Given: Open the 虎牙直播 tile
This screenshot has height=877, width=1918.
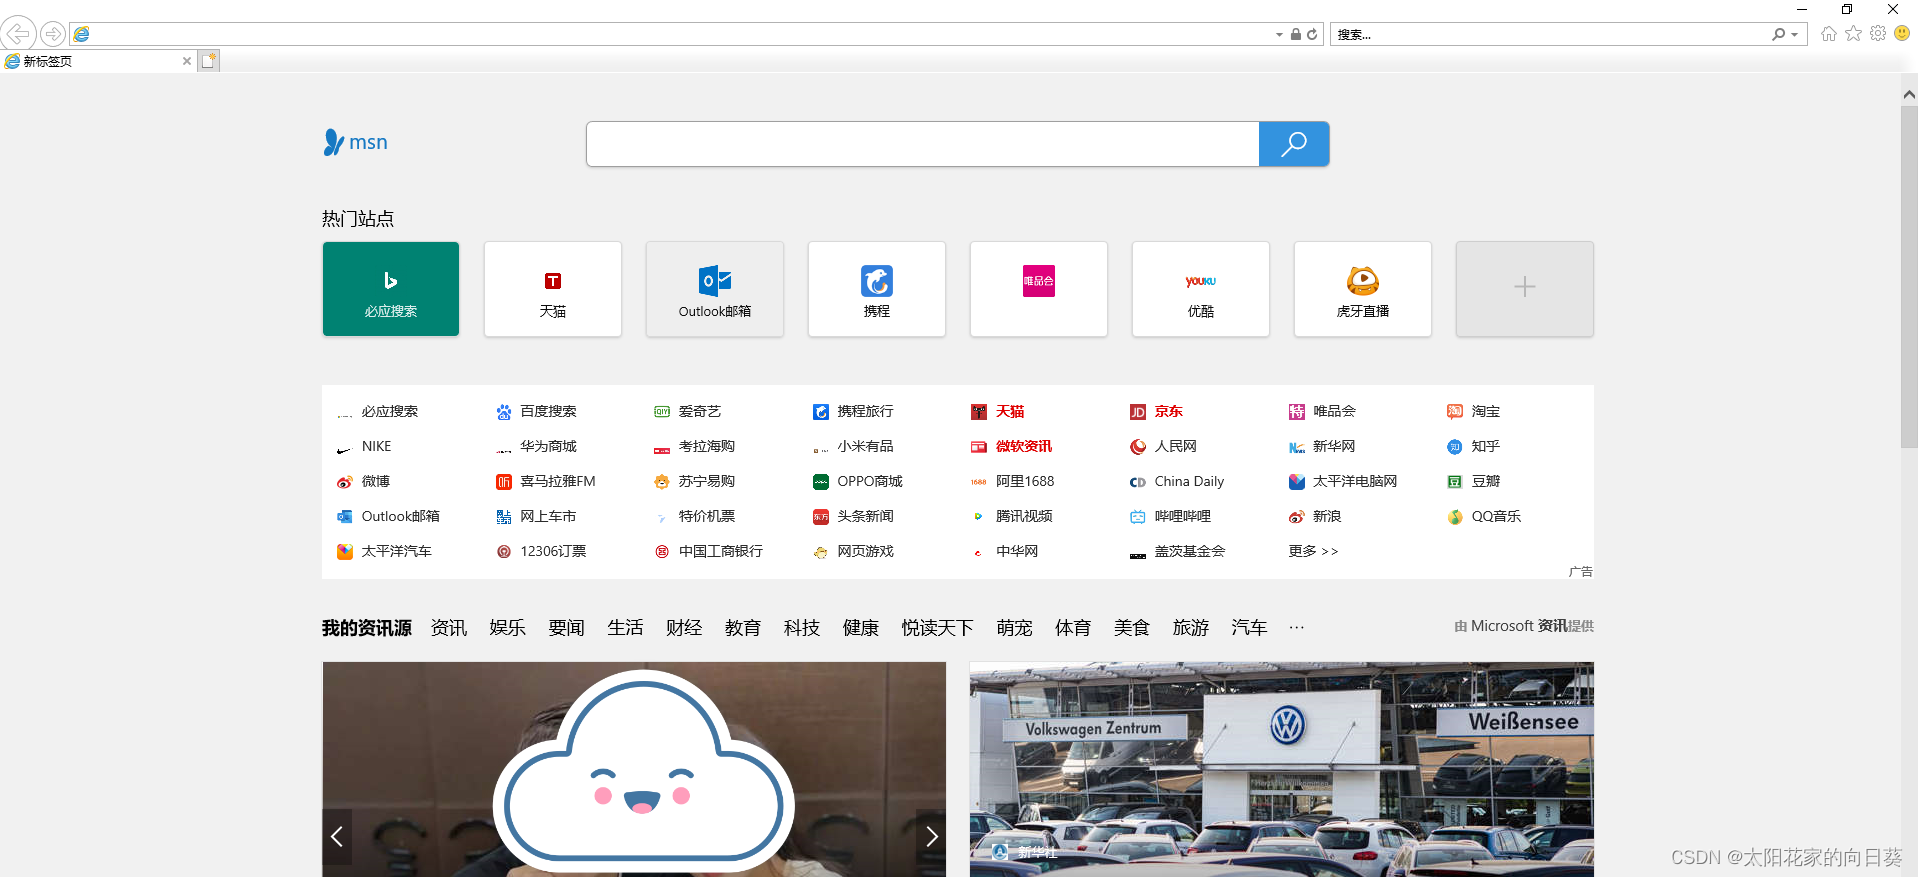Looking at the screenshot, I should (1363, 289).
